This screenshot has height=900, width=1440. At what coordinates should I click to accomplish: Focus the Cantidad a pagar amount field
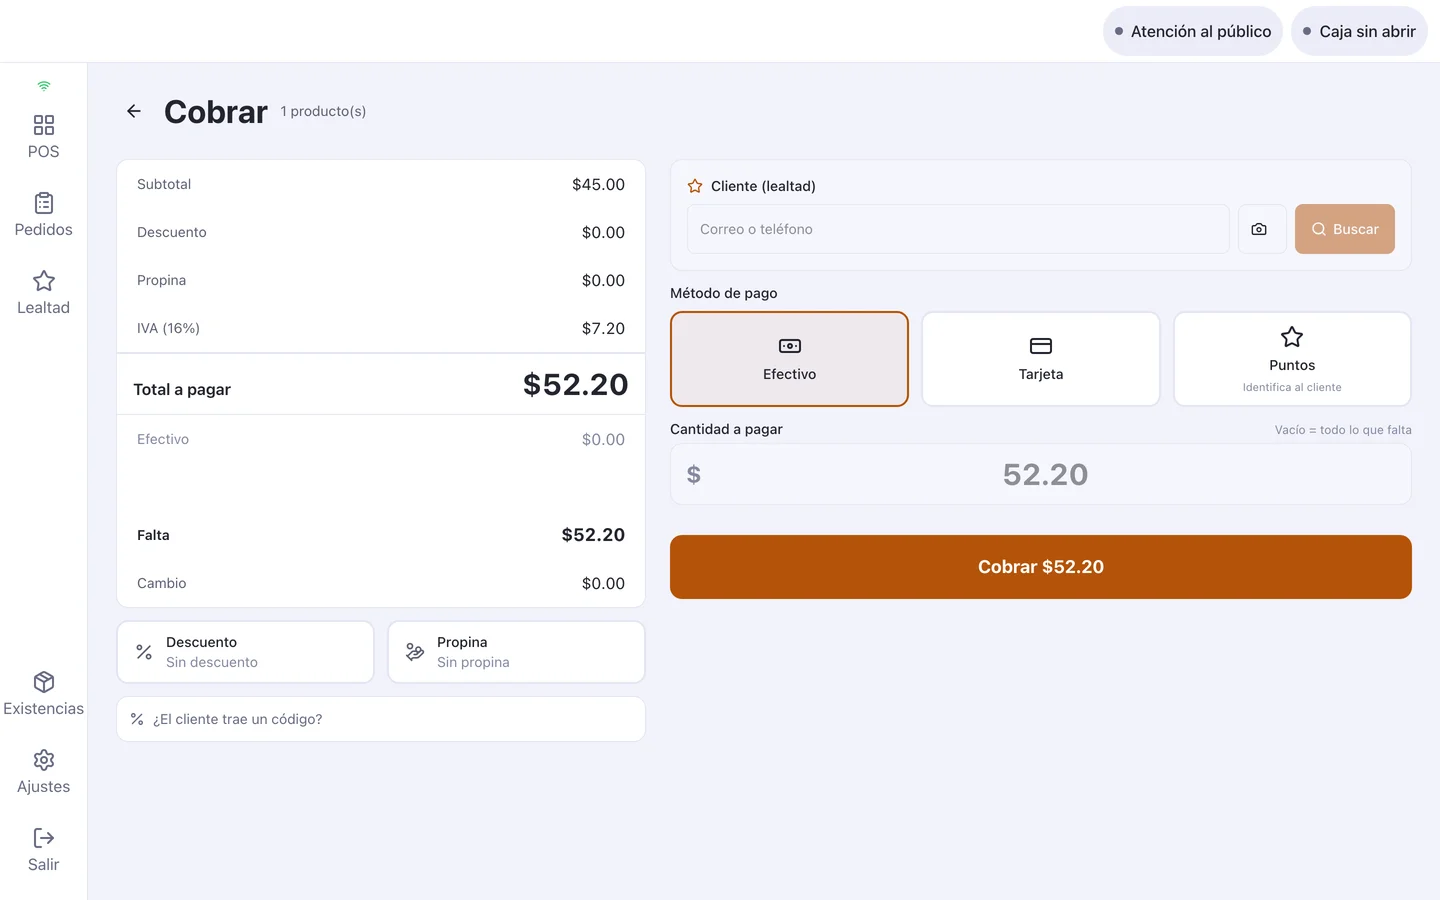click(x=1041, y=474)
